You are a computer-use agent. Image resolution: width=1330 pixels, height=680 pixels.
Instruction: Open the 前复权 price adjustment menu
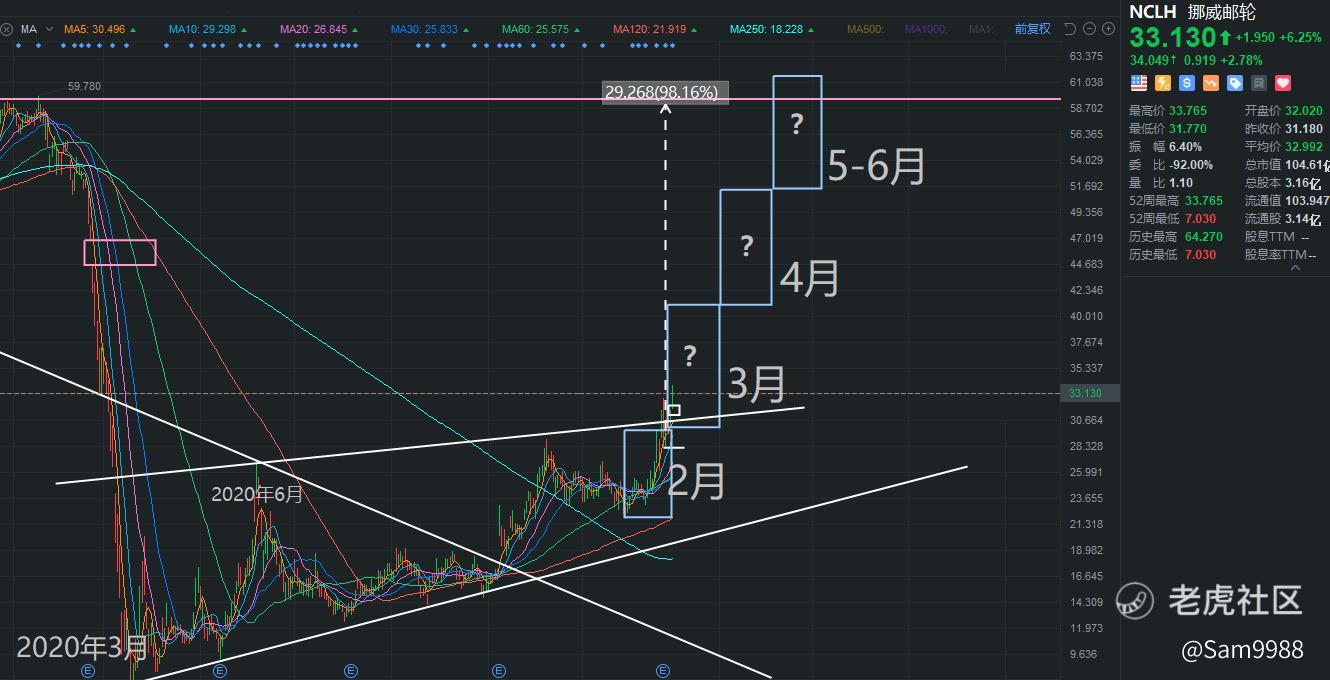tap(1032, 29)
